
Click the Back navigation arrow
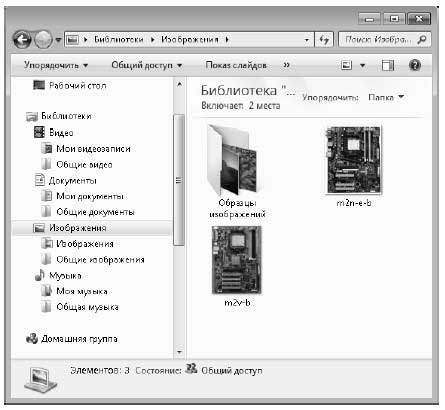(22, 40)
